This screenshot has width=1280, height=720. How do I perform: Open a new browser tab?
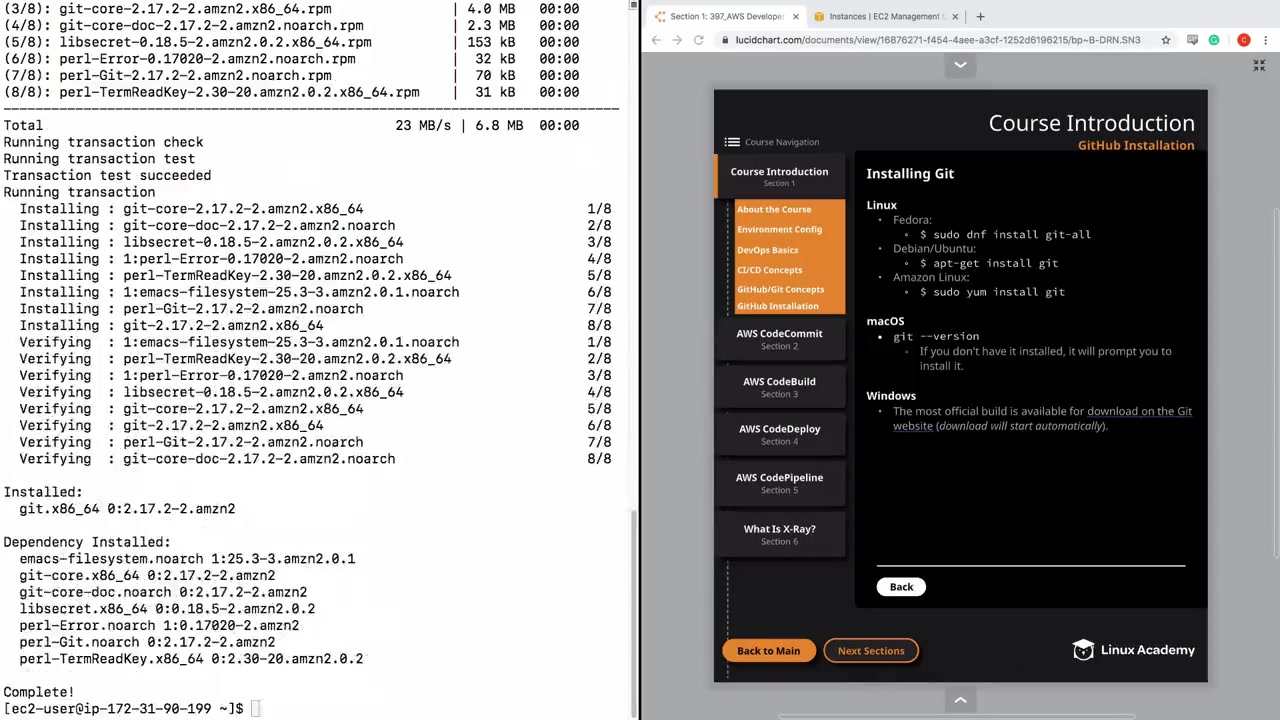click(x=980, y=16)
